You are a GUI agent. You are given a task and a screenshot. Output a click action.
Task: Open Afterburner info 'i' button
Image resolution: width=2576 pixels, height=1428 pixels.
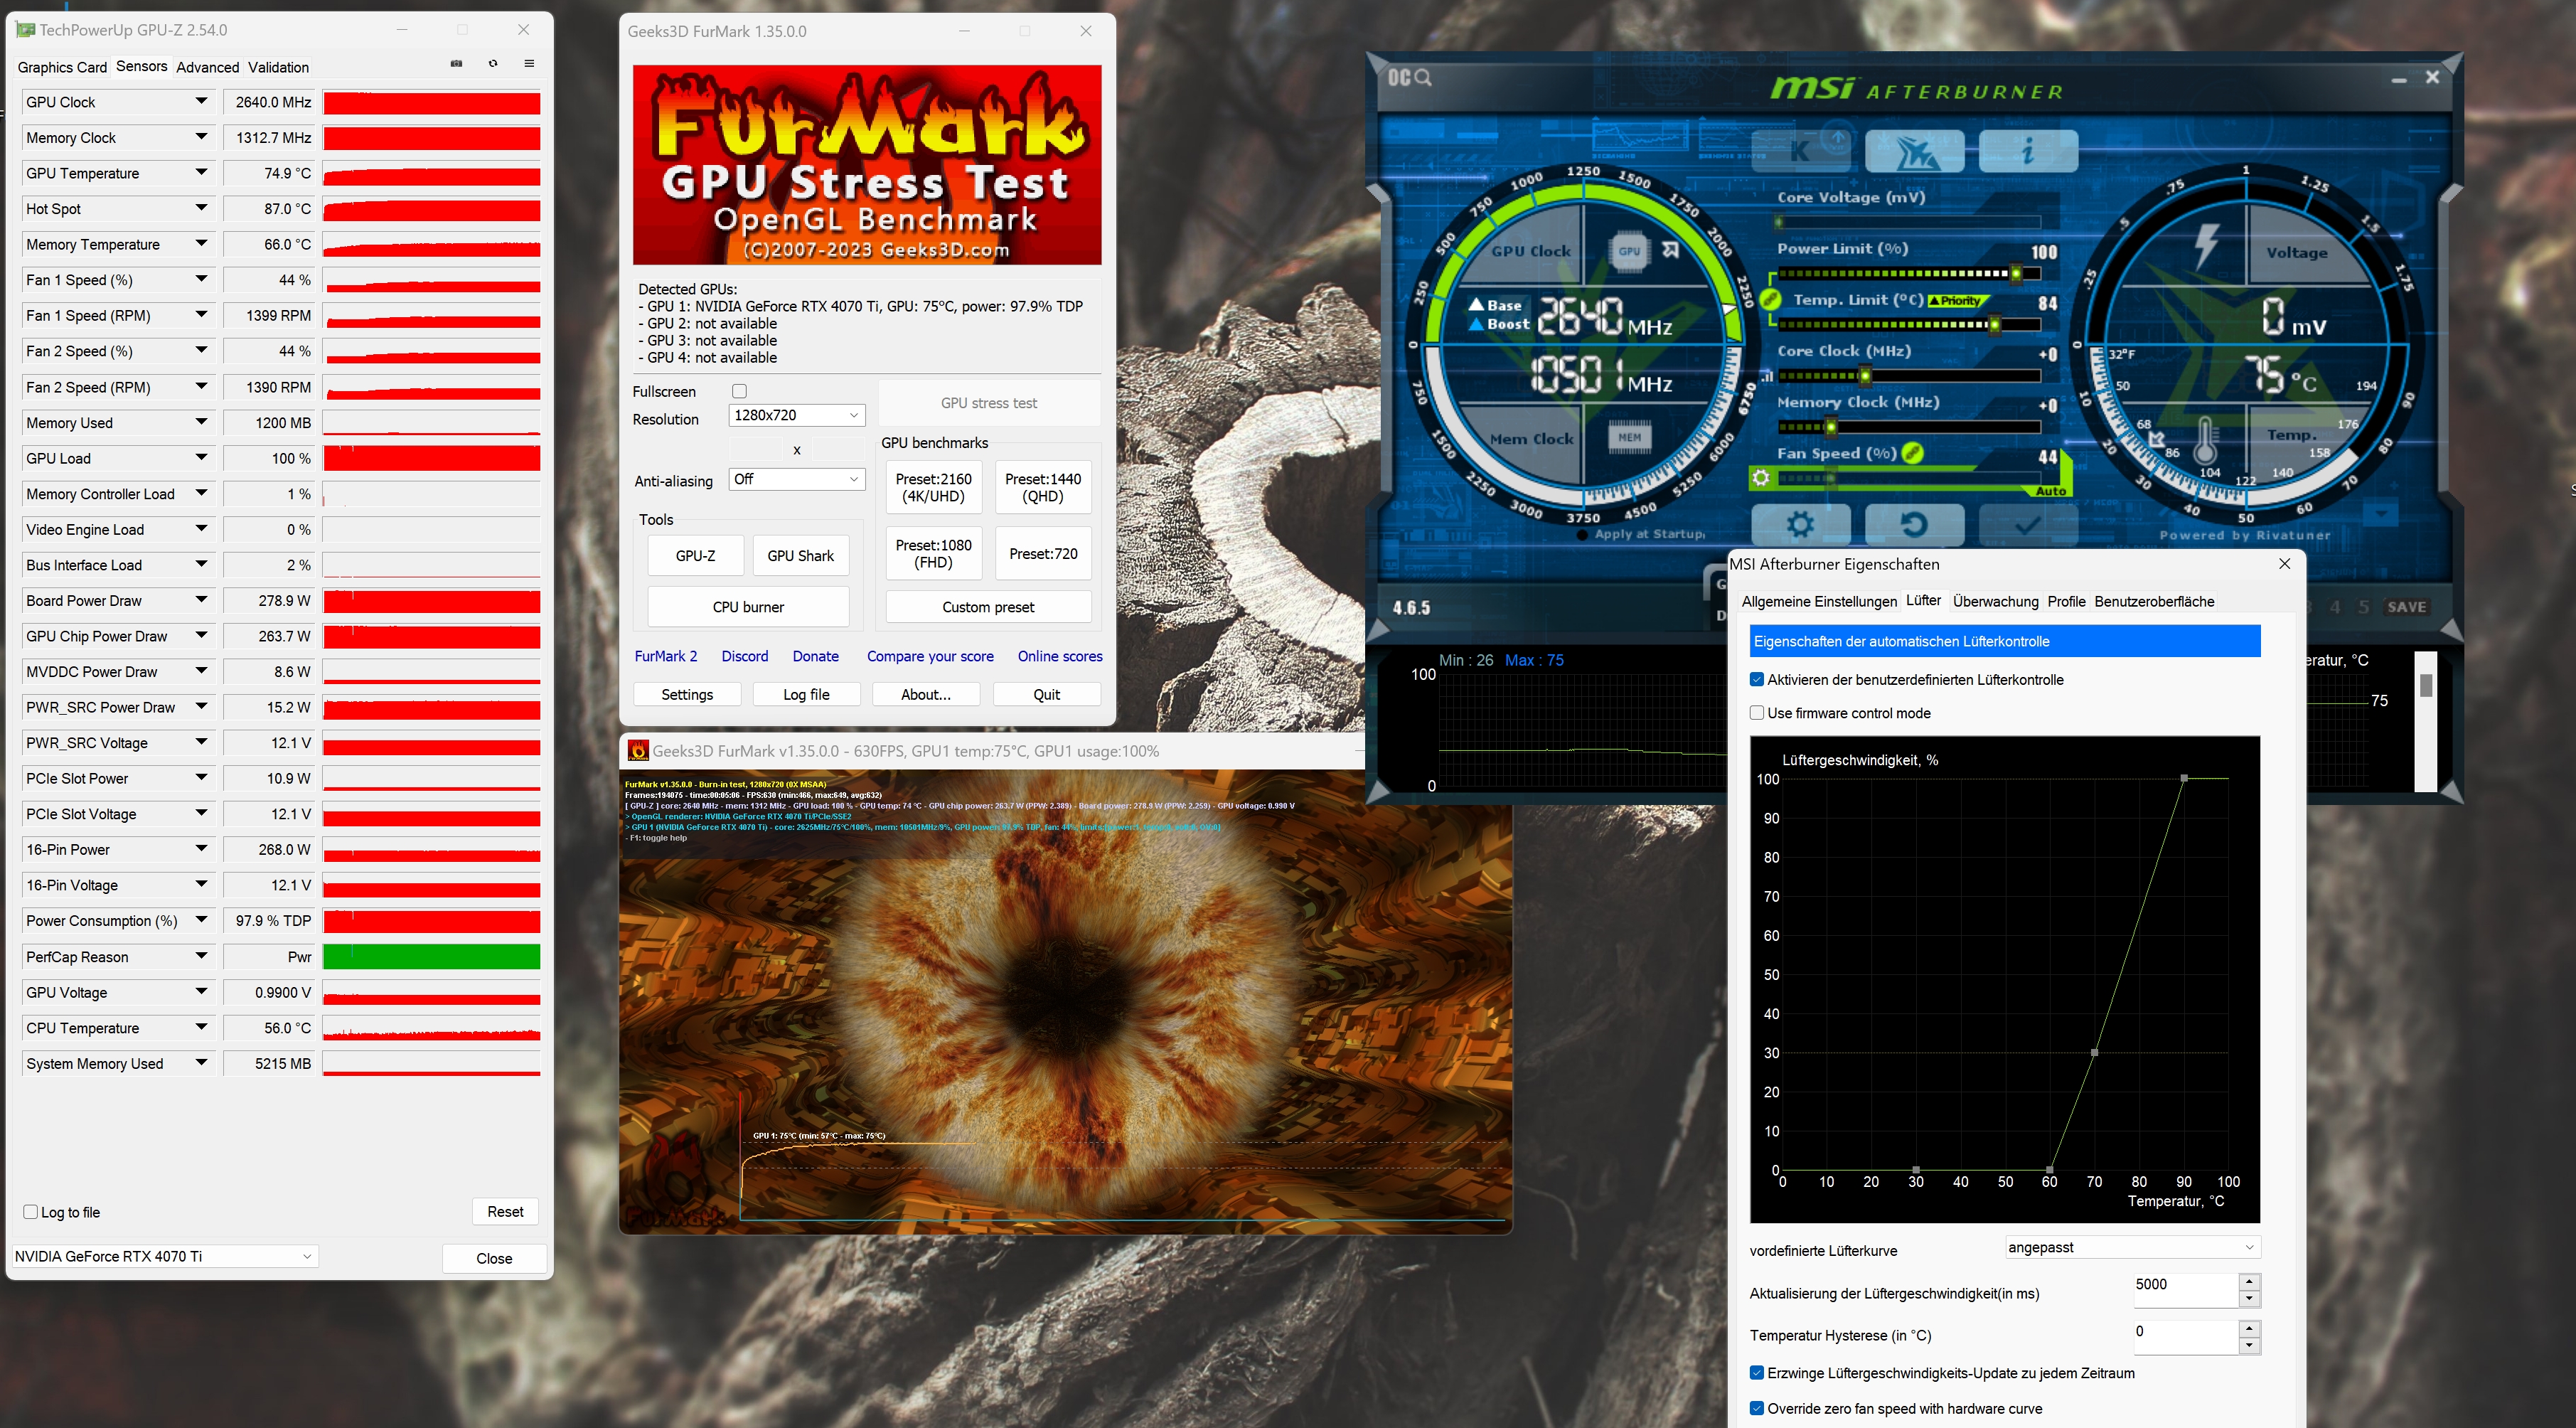click(2028, 151)
